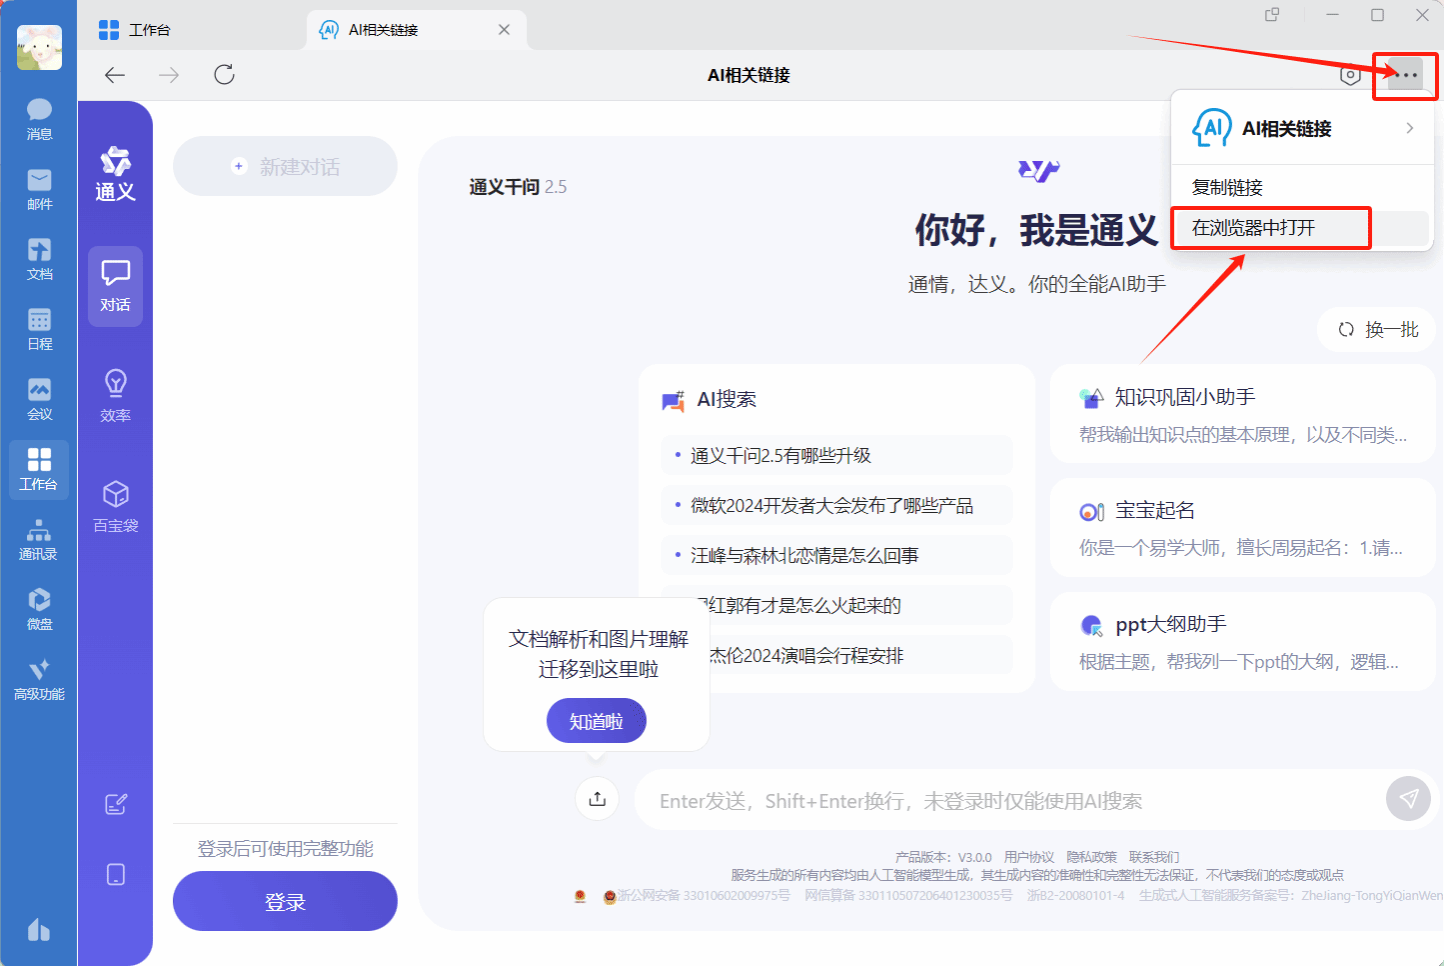
Task: Click the user avatar at top left
Action: [39, 48]
